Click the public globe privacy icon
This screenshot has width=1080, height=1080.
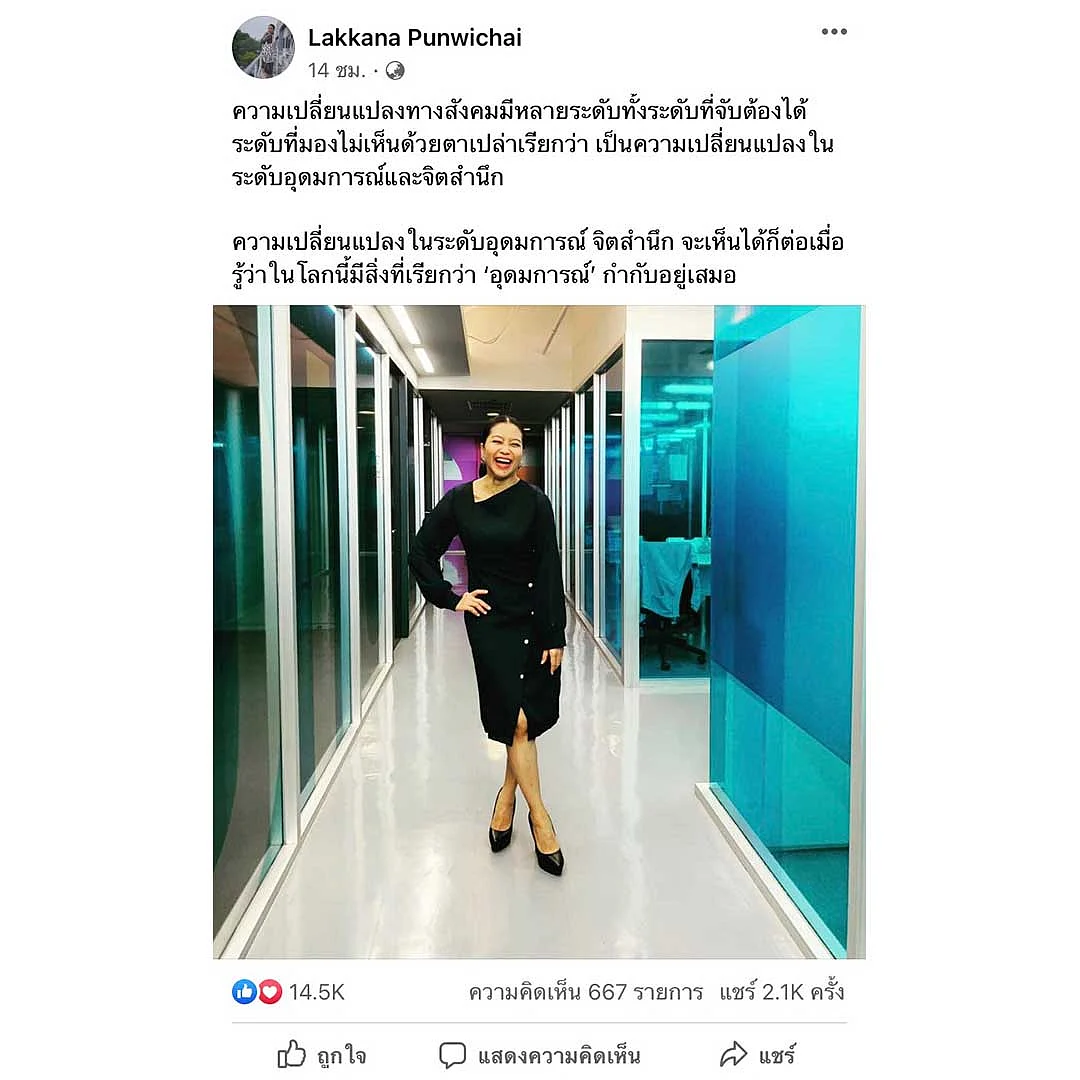[395, 70]
